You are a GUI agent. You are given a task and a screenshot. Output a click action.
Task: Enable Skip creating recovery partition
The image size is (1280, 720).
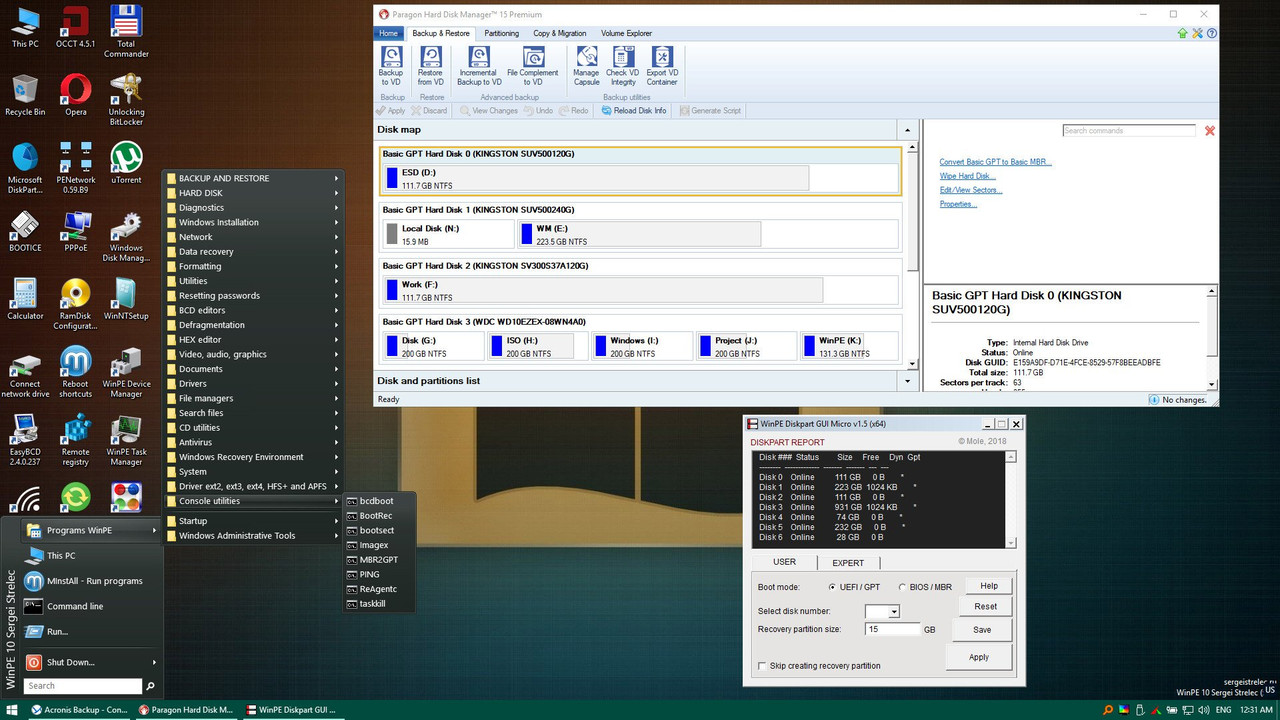click(x=762, y=666)
